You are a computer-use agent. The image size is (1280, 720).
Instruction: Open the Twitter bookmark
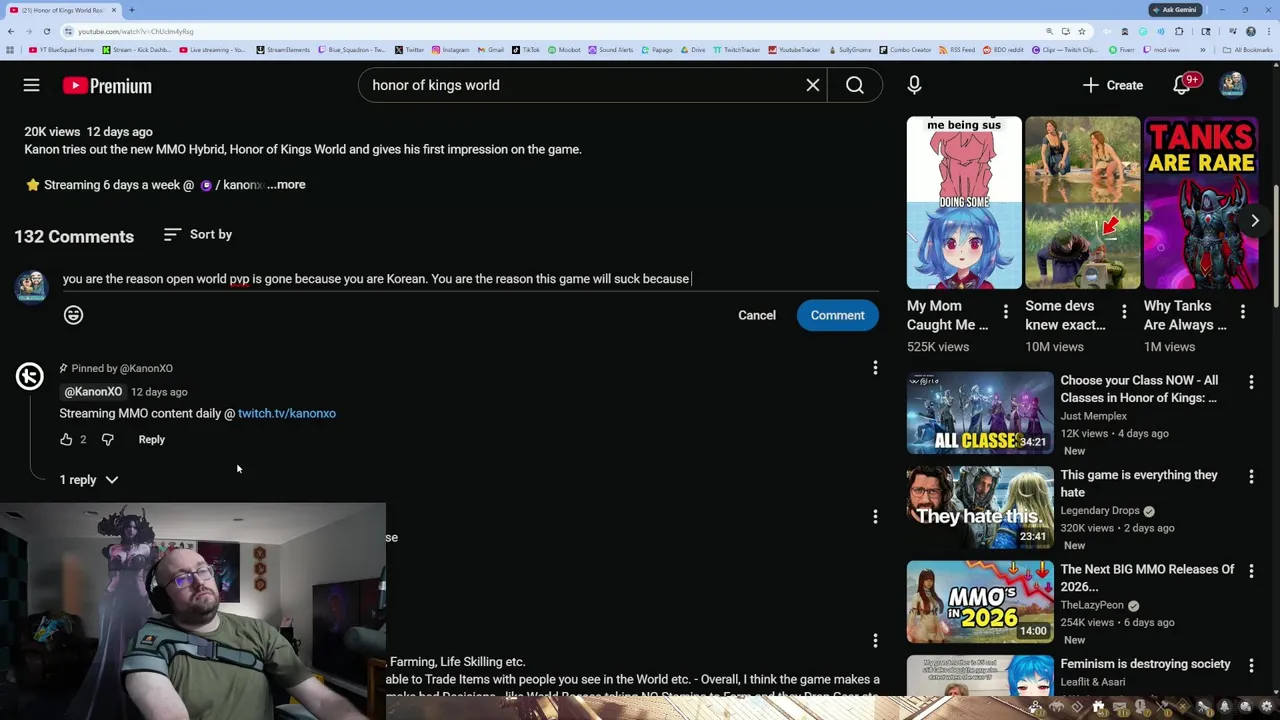point(409,49)
